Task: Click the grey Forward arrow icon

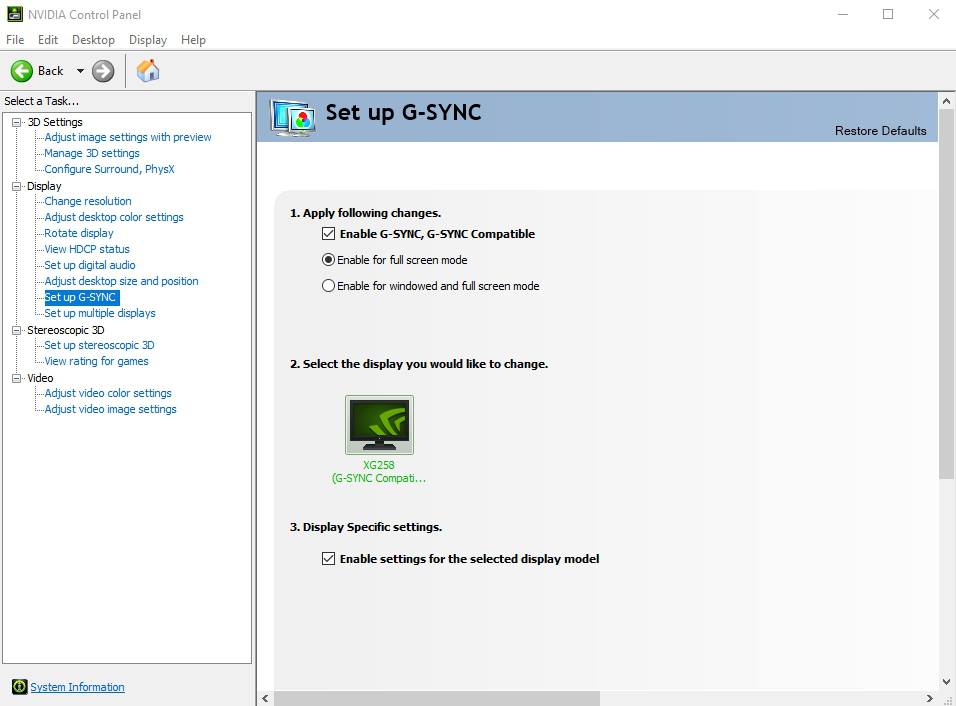Action: click(103, 71)
